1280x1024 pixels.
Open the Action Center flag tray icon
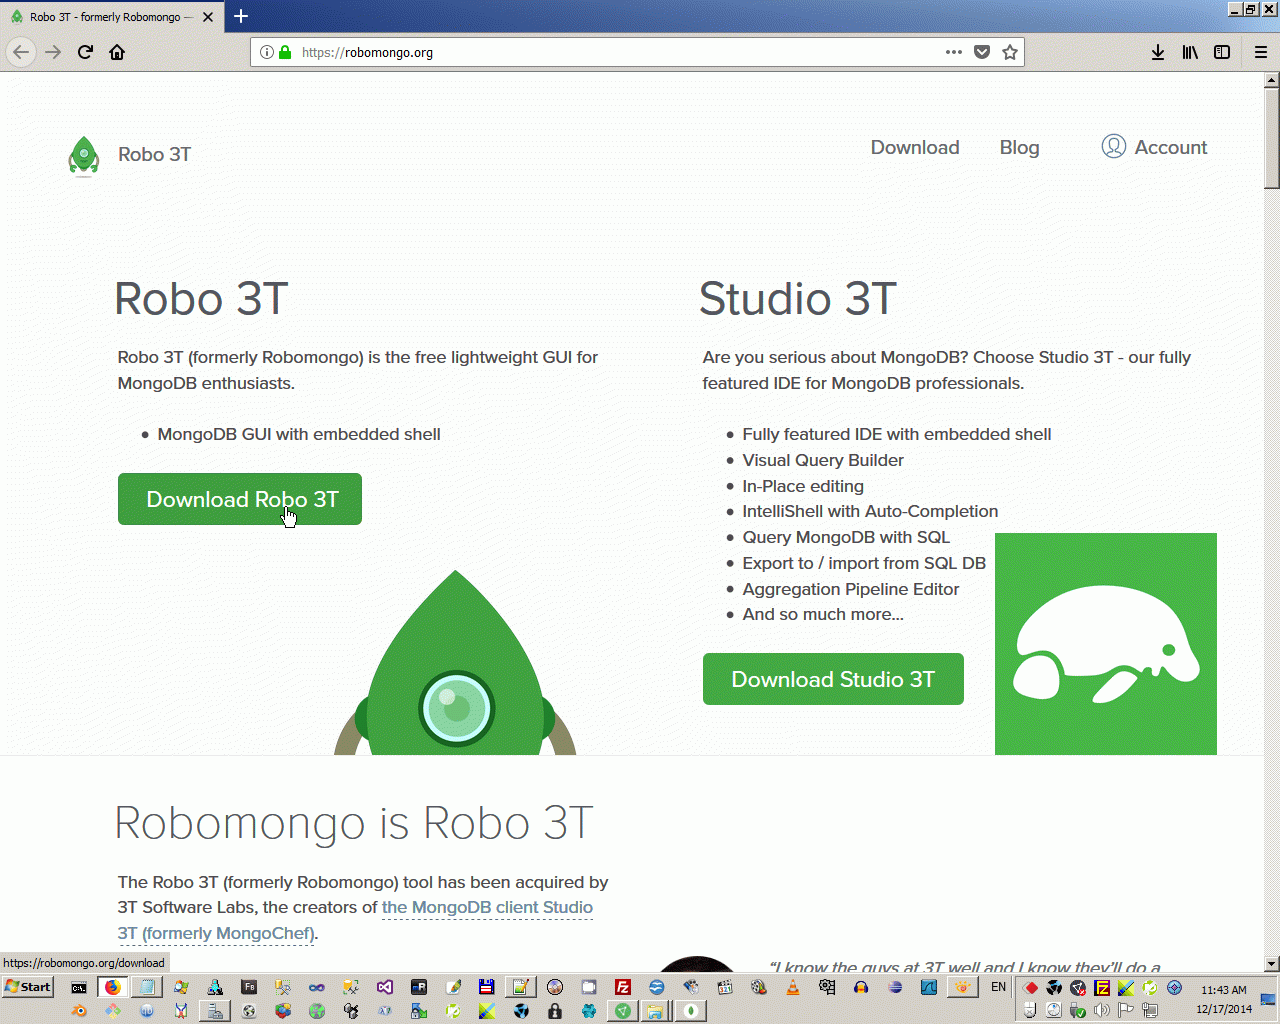(1126, 1011)
